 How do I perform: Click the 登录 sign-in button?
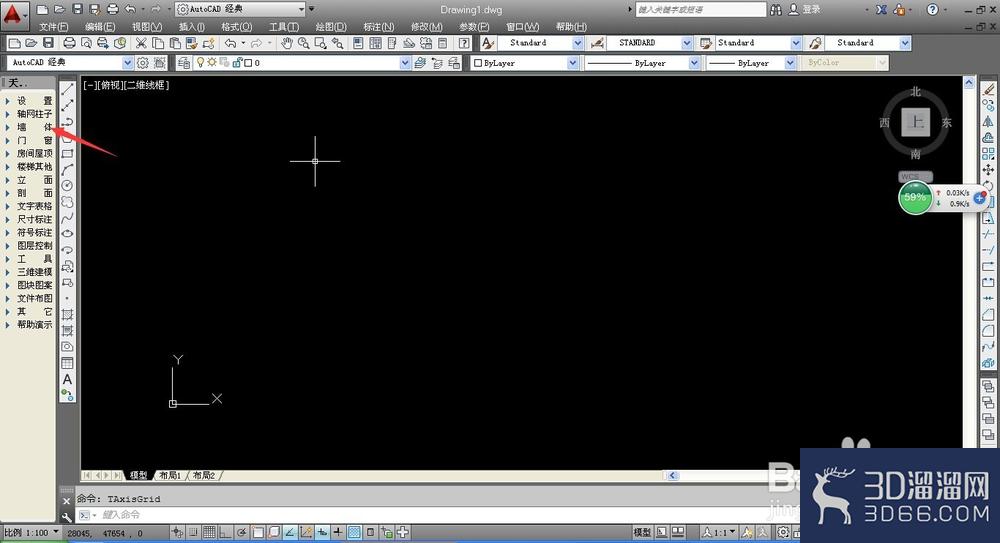805,10
